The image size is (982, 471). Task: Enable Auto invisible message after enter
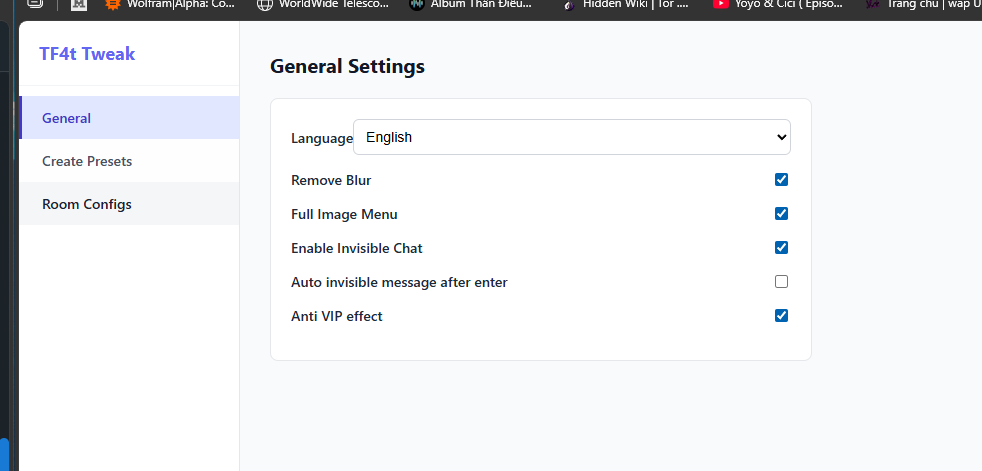781,282
